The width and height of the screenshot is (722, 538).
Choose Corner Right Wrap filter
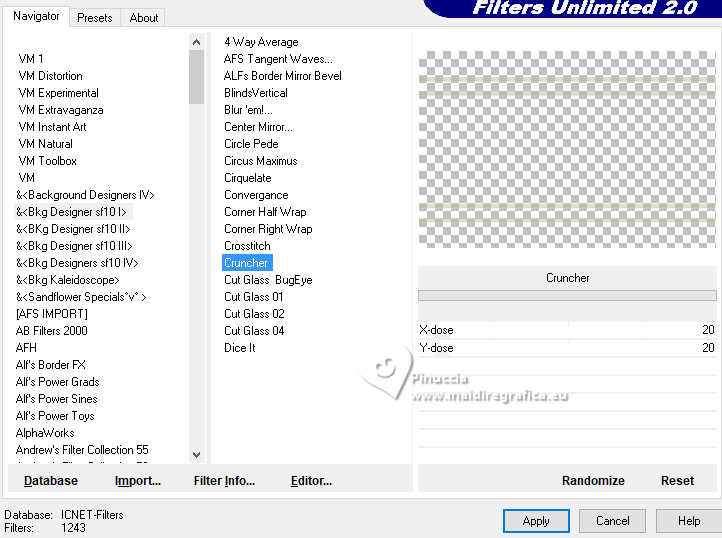(268, 230)
